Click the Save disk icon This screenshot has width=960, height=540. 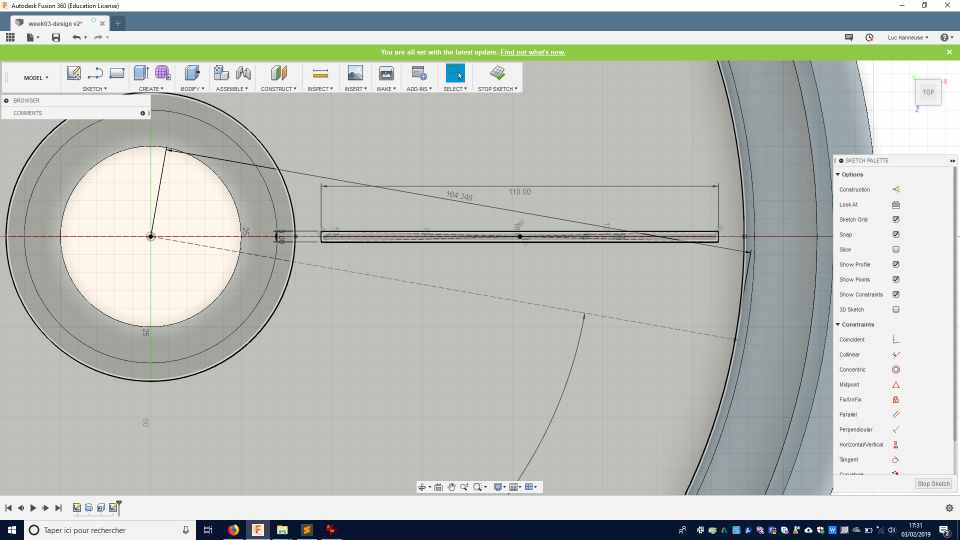[56, 37]
